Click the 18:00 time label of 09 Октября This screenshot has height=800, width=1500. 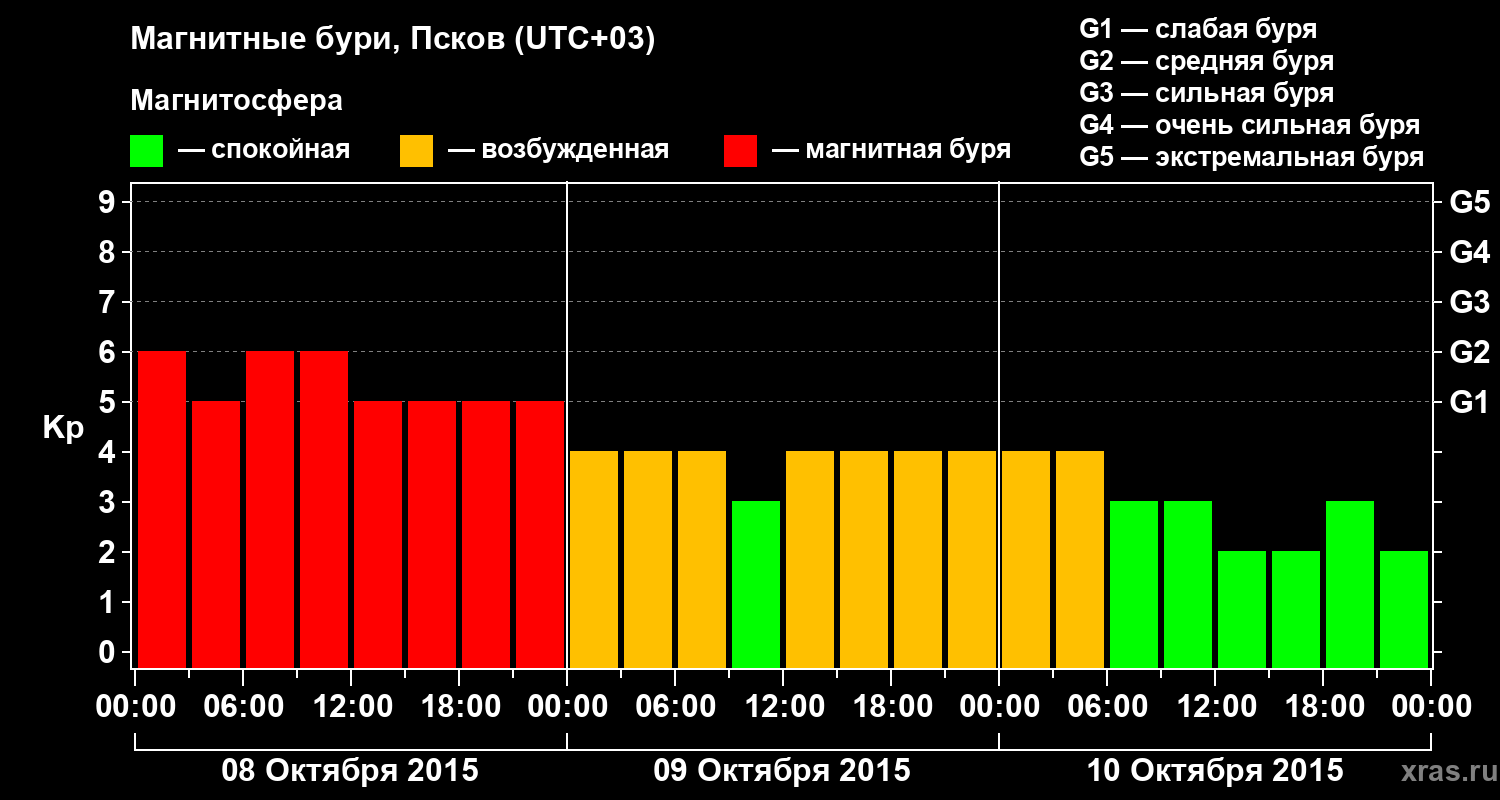[891, 706]
